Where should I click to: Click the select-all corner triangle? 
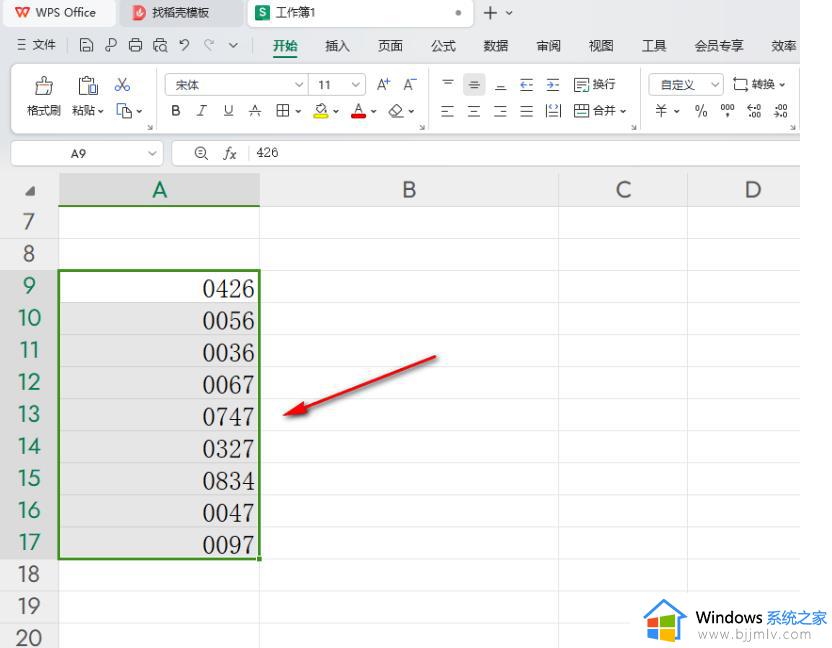[x=30, y=191]
